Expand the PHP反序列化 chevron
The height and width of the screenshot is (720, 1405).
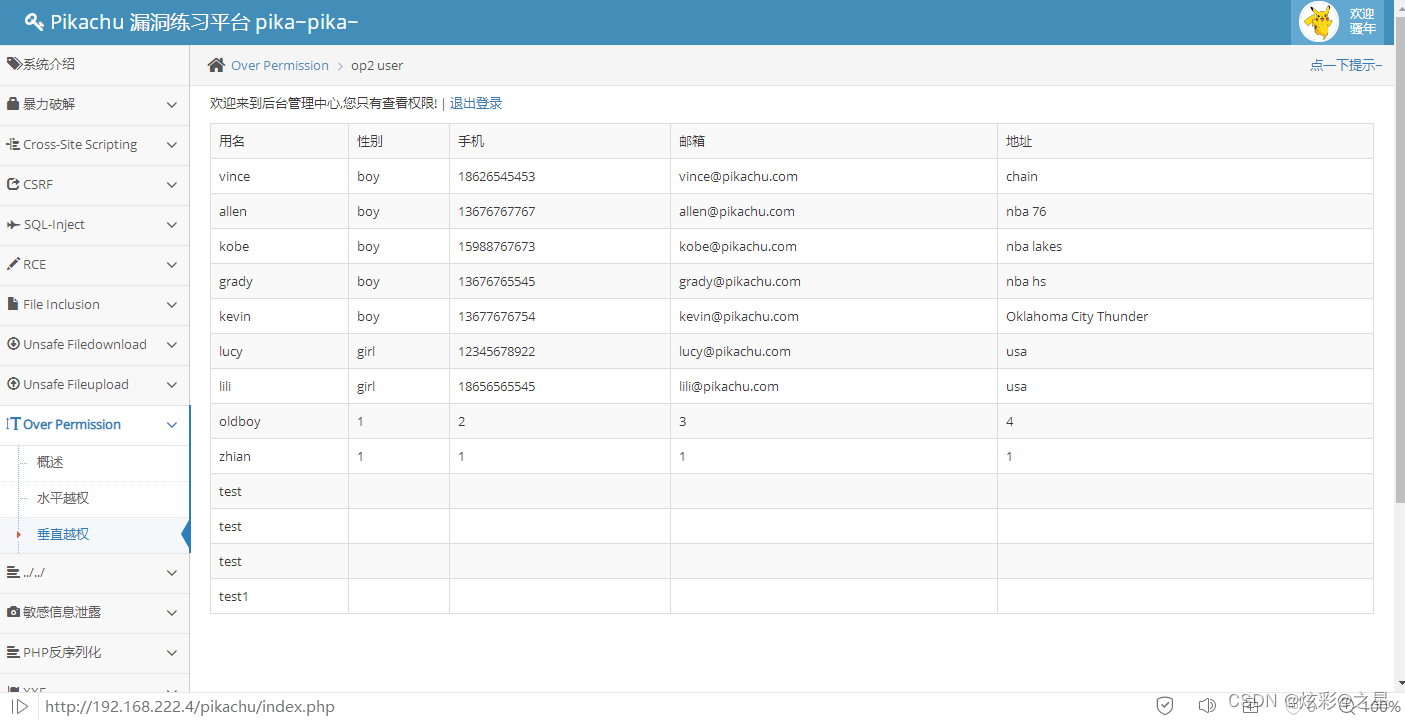click(x=172, y=652)
